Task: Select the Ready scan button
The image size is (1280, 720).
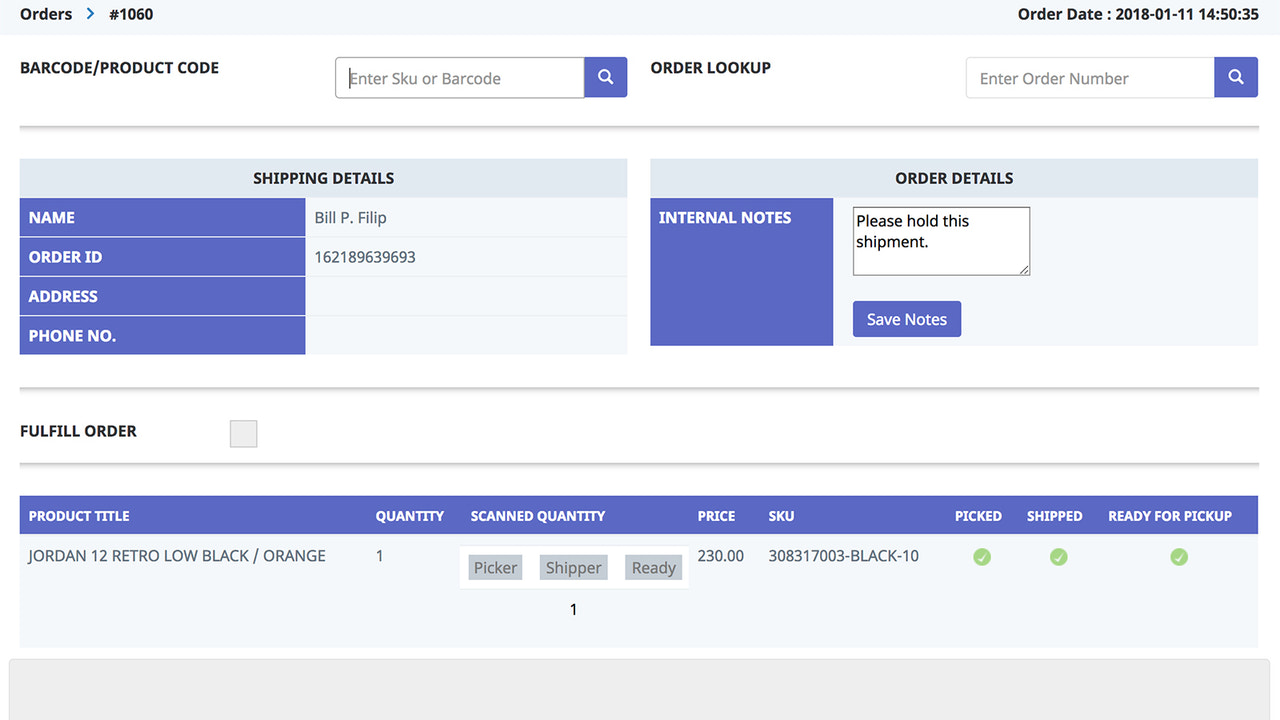Action: [x=652, y=567]
